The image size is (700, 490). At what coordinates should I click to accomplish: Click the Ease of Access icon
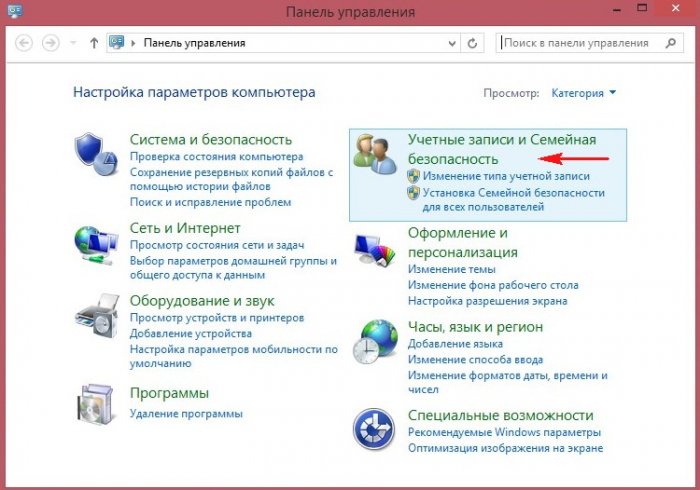[x=375, y=430]
